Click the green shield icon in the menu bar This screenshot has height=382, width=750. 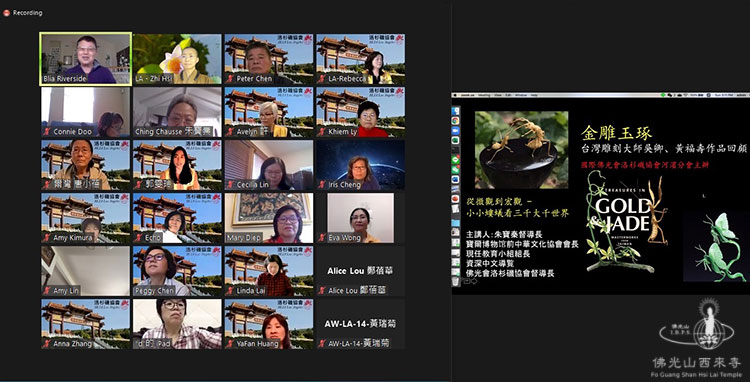[663, 95]
